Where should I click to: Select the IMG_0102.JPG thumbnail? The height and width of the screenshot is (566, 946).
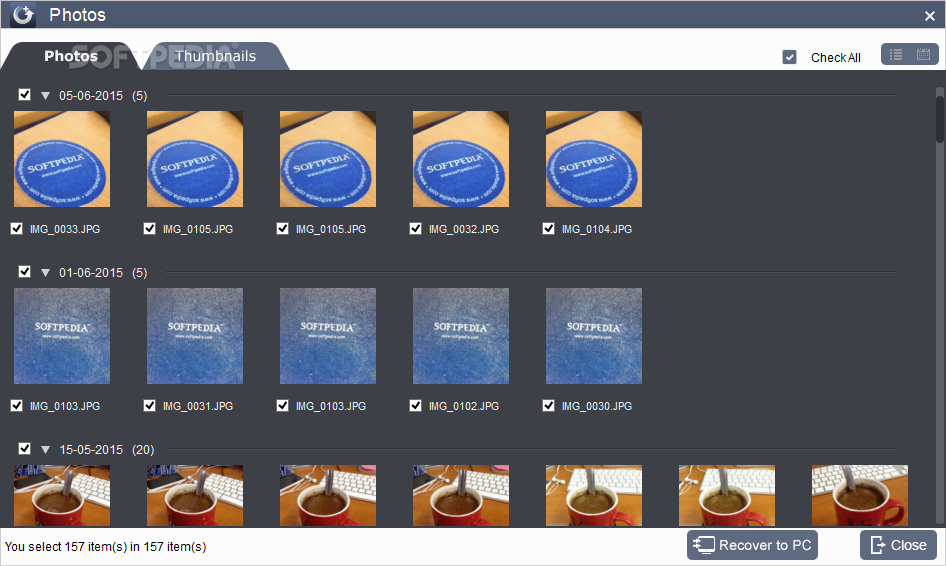(x=461, y=336)
